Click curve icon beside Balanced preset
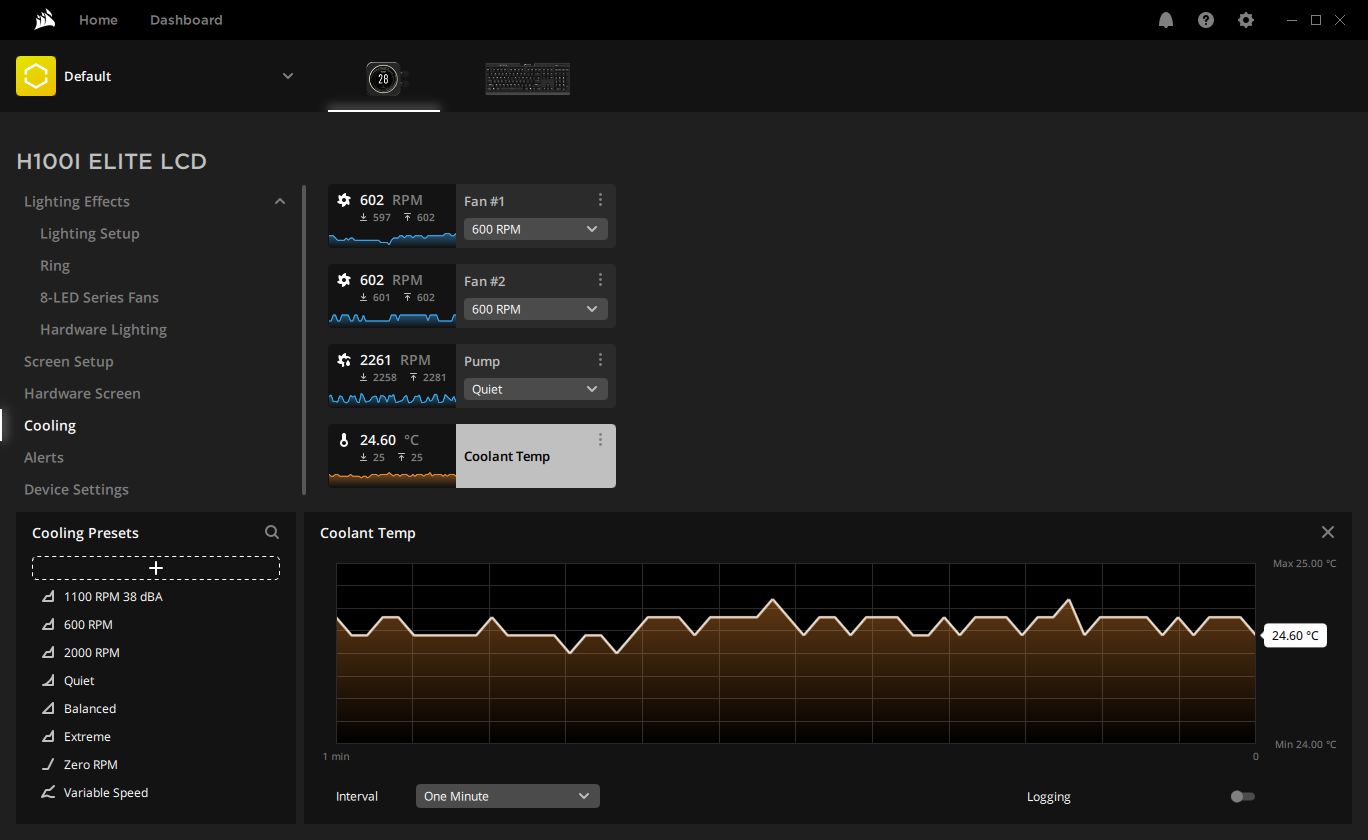Image resolution: width=1368 pixels, height=840 pixels. pyautogui.click(x=48, y=708)
